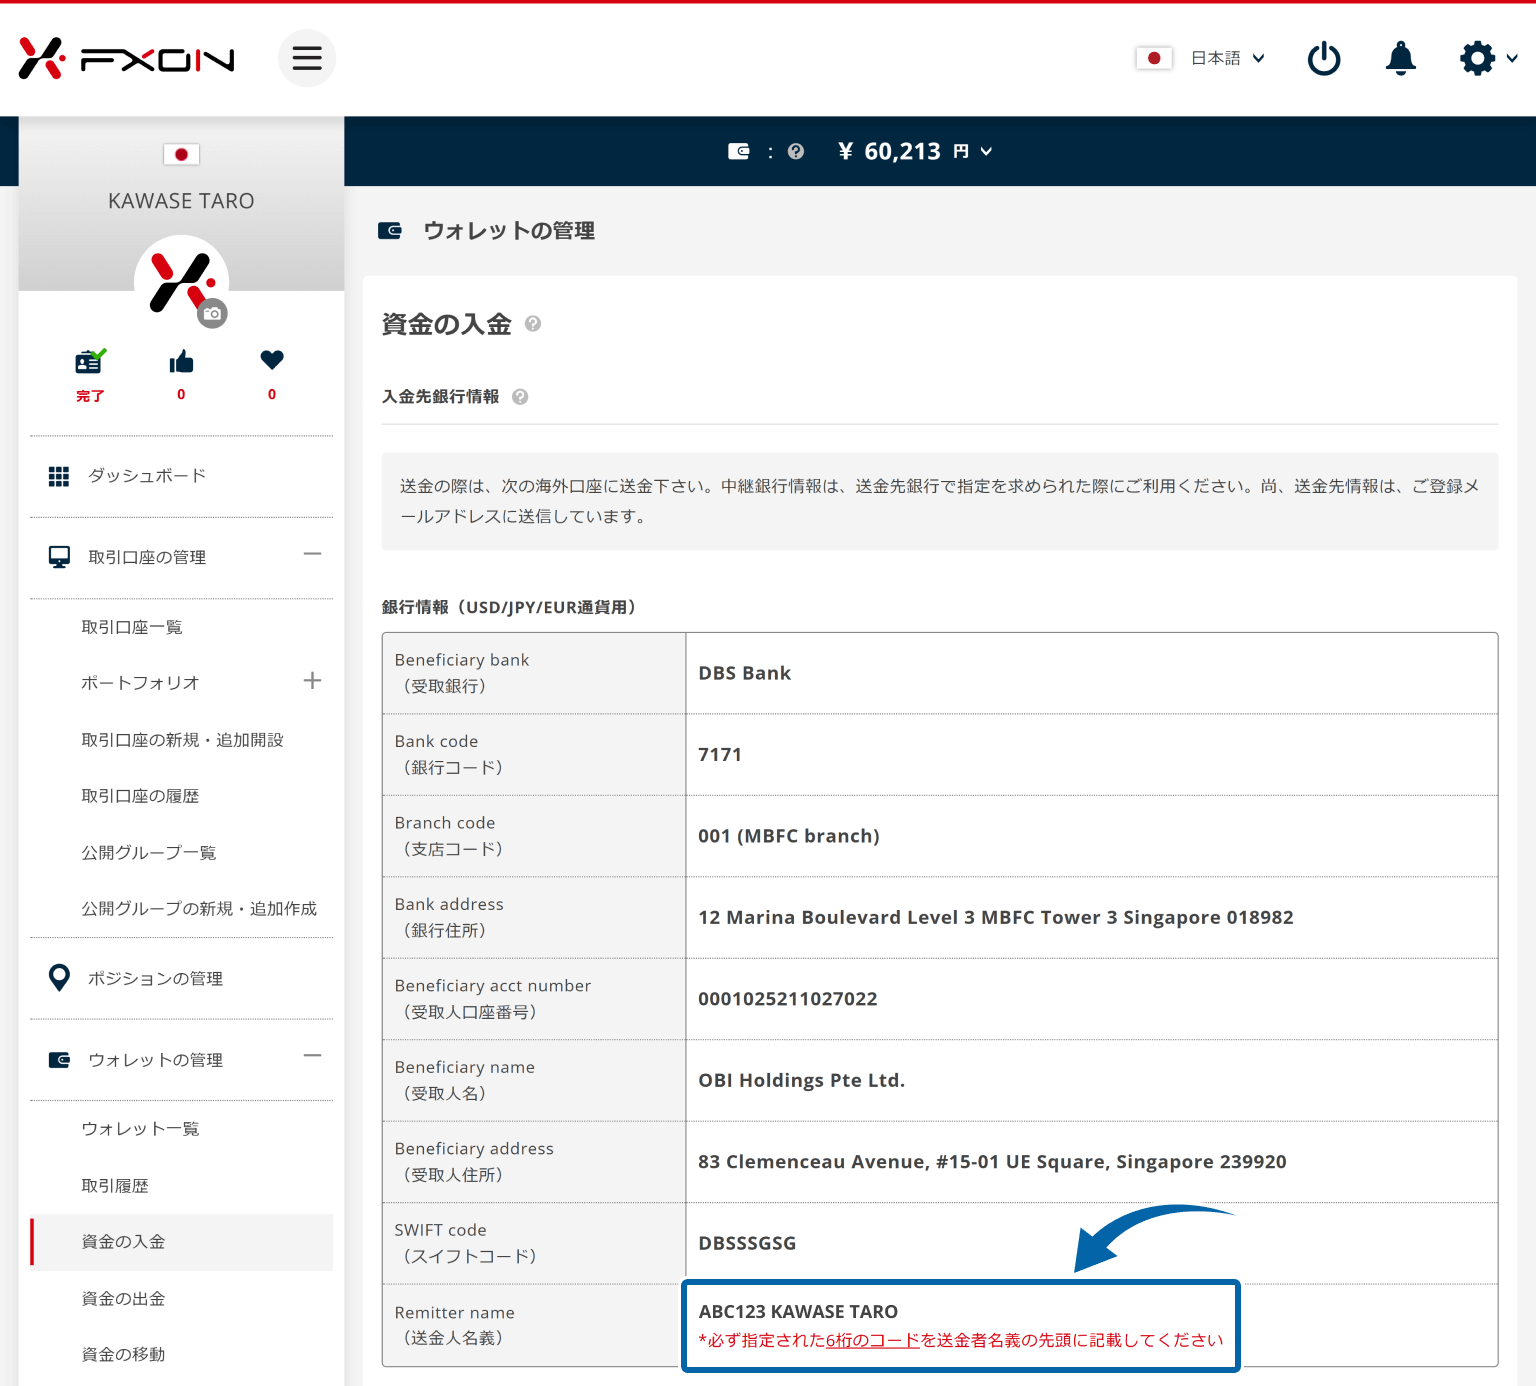Click the thumbs-up likes icon

181,361
